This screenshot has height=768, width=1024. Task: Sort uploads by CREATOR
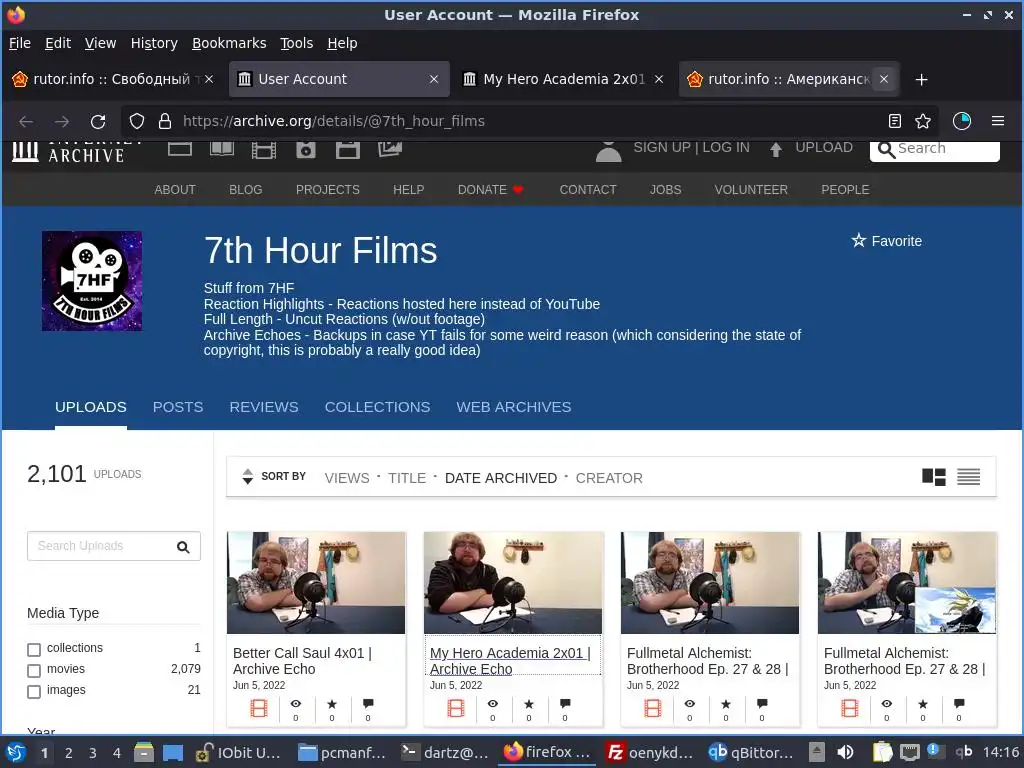click(x=609, y=478)
